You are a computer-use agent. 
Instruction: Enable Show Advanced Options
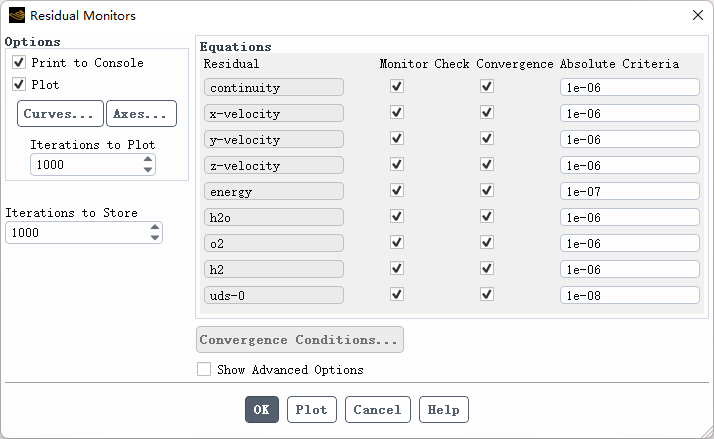204,369
